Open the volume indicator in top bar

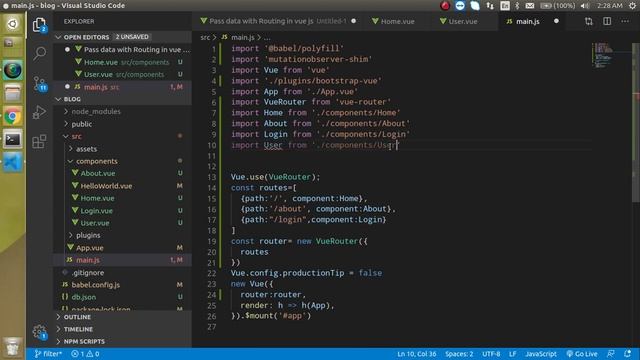pos(585,6)
